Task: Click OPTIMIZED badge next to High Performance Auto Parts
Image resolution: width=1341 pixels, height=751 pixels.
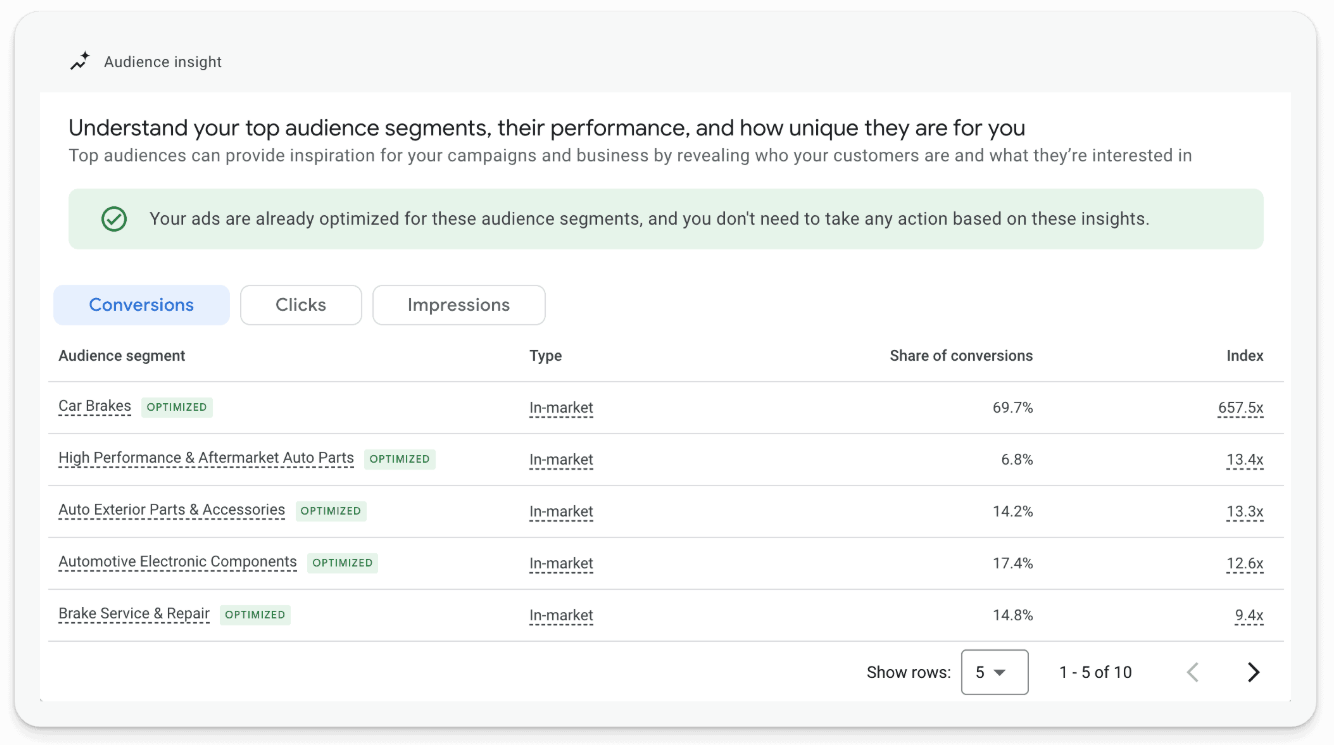Action: pos(399,459)
